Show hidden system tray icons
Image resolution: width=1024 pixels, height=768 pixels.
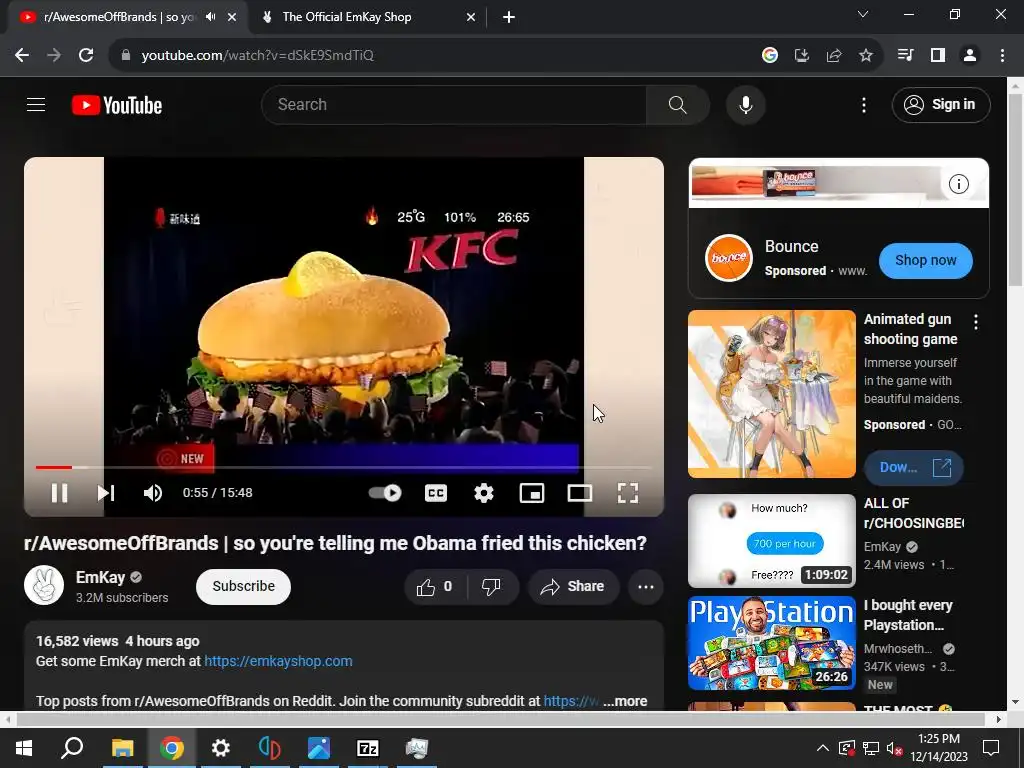822,748
